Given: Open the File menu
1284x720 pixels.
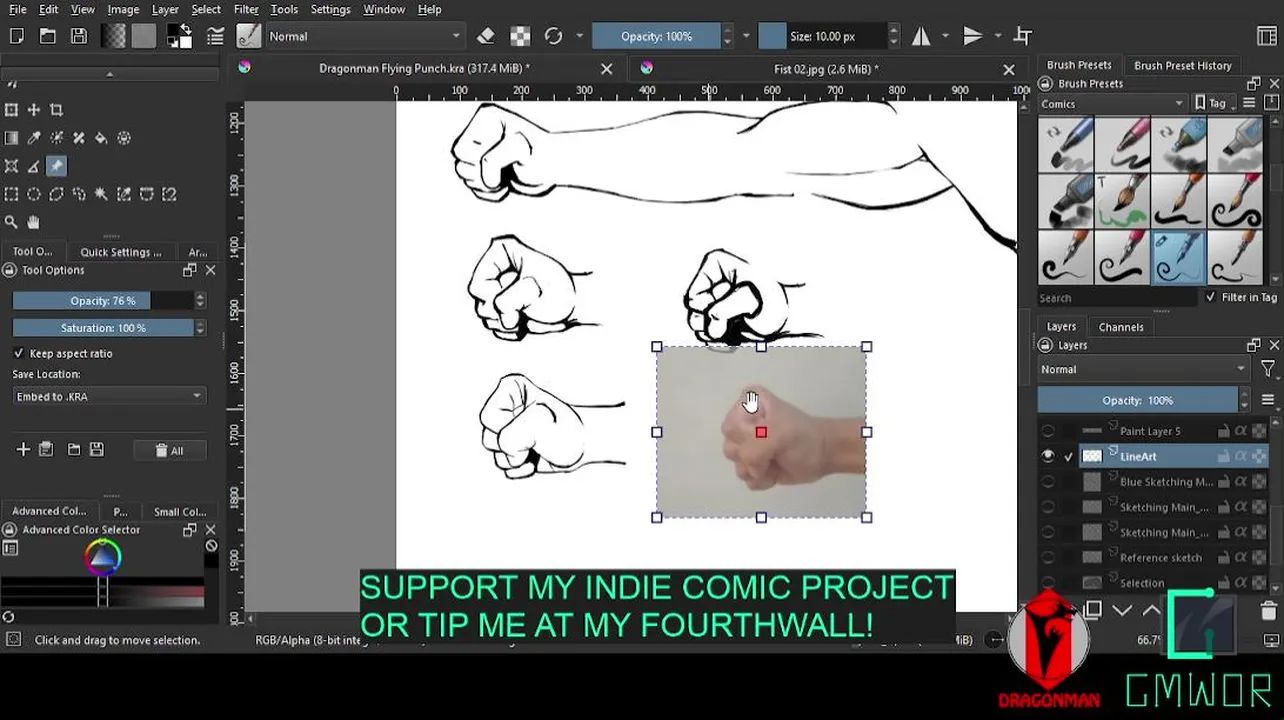Looking at the screenshot, I should pos(18,9).
